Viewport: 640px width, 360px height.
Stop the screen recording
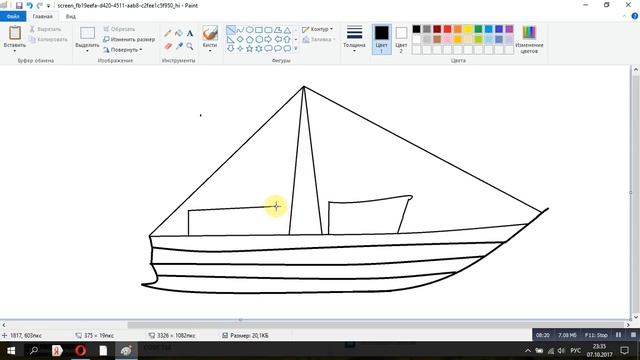pyautogui.click(x=633, y=335)
